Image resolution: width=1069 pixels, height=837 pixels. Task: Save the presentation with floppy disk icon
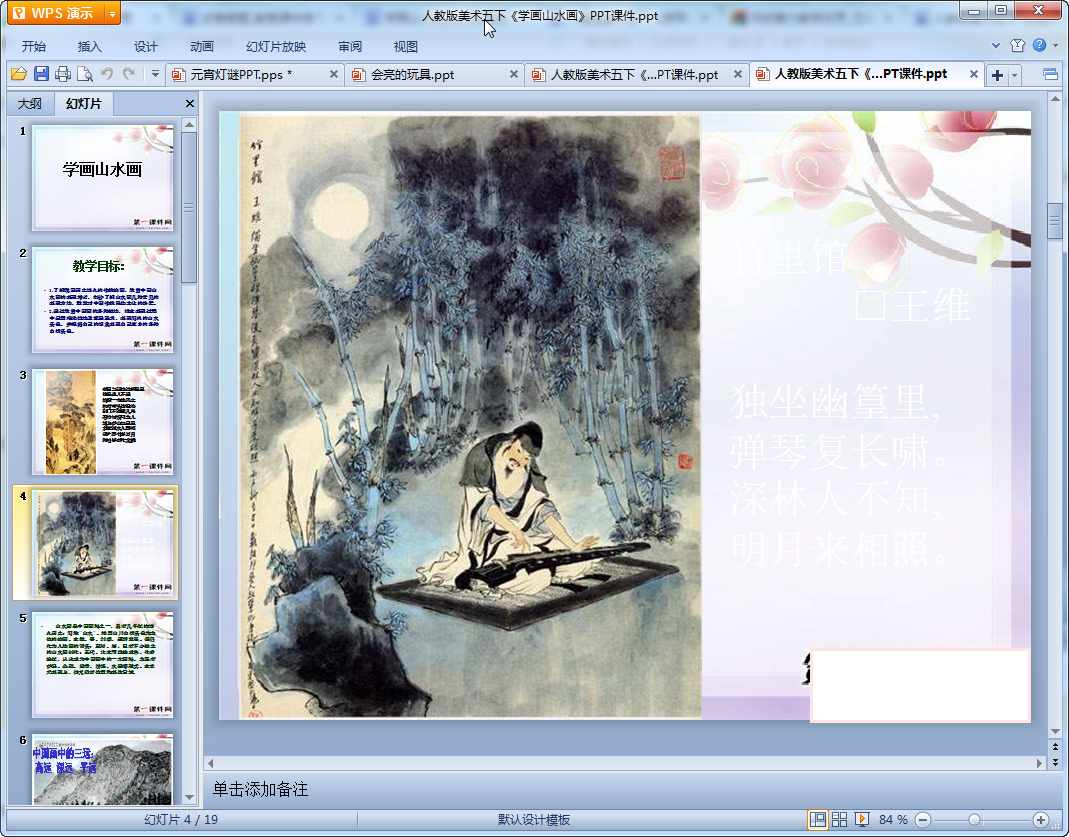[x=42, y=74]
